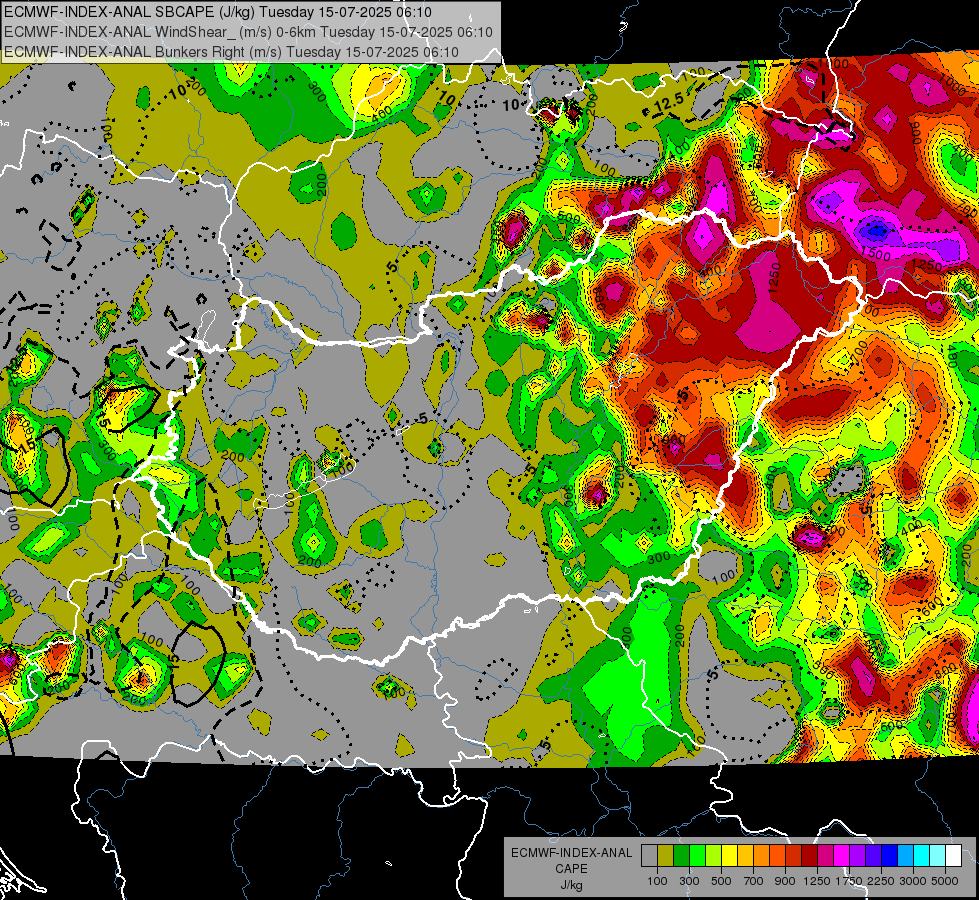This screenshot has height=900, width=979.
Task: Click the legend value '300'
Action: point(689,881)
